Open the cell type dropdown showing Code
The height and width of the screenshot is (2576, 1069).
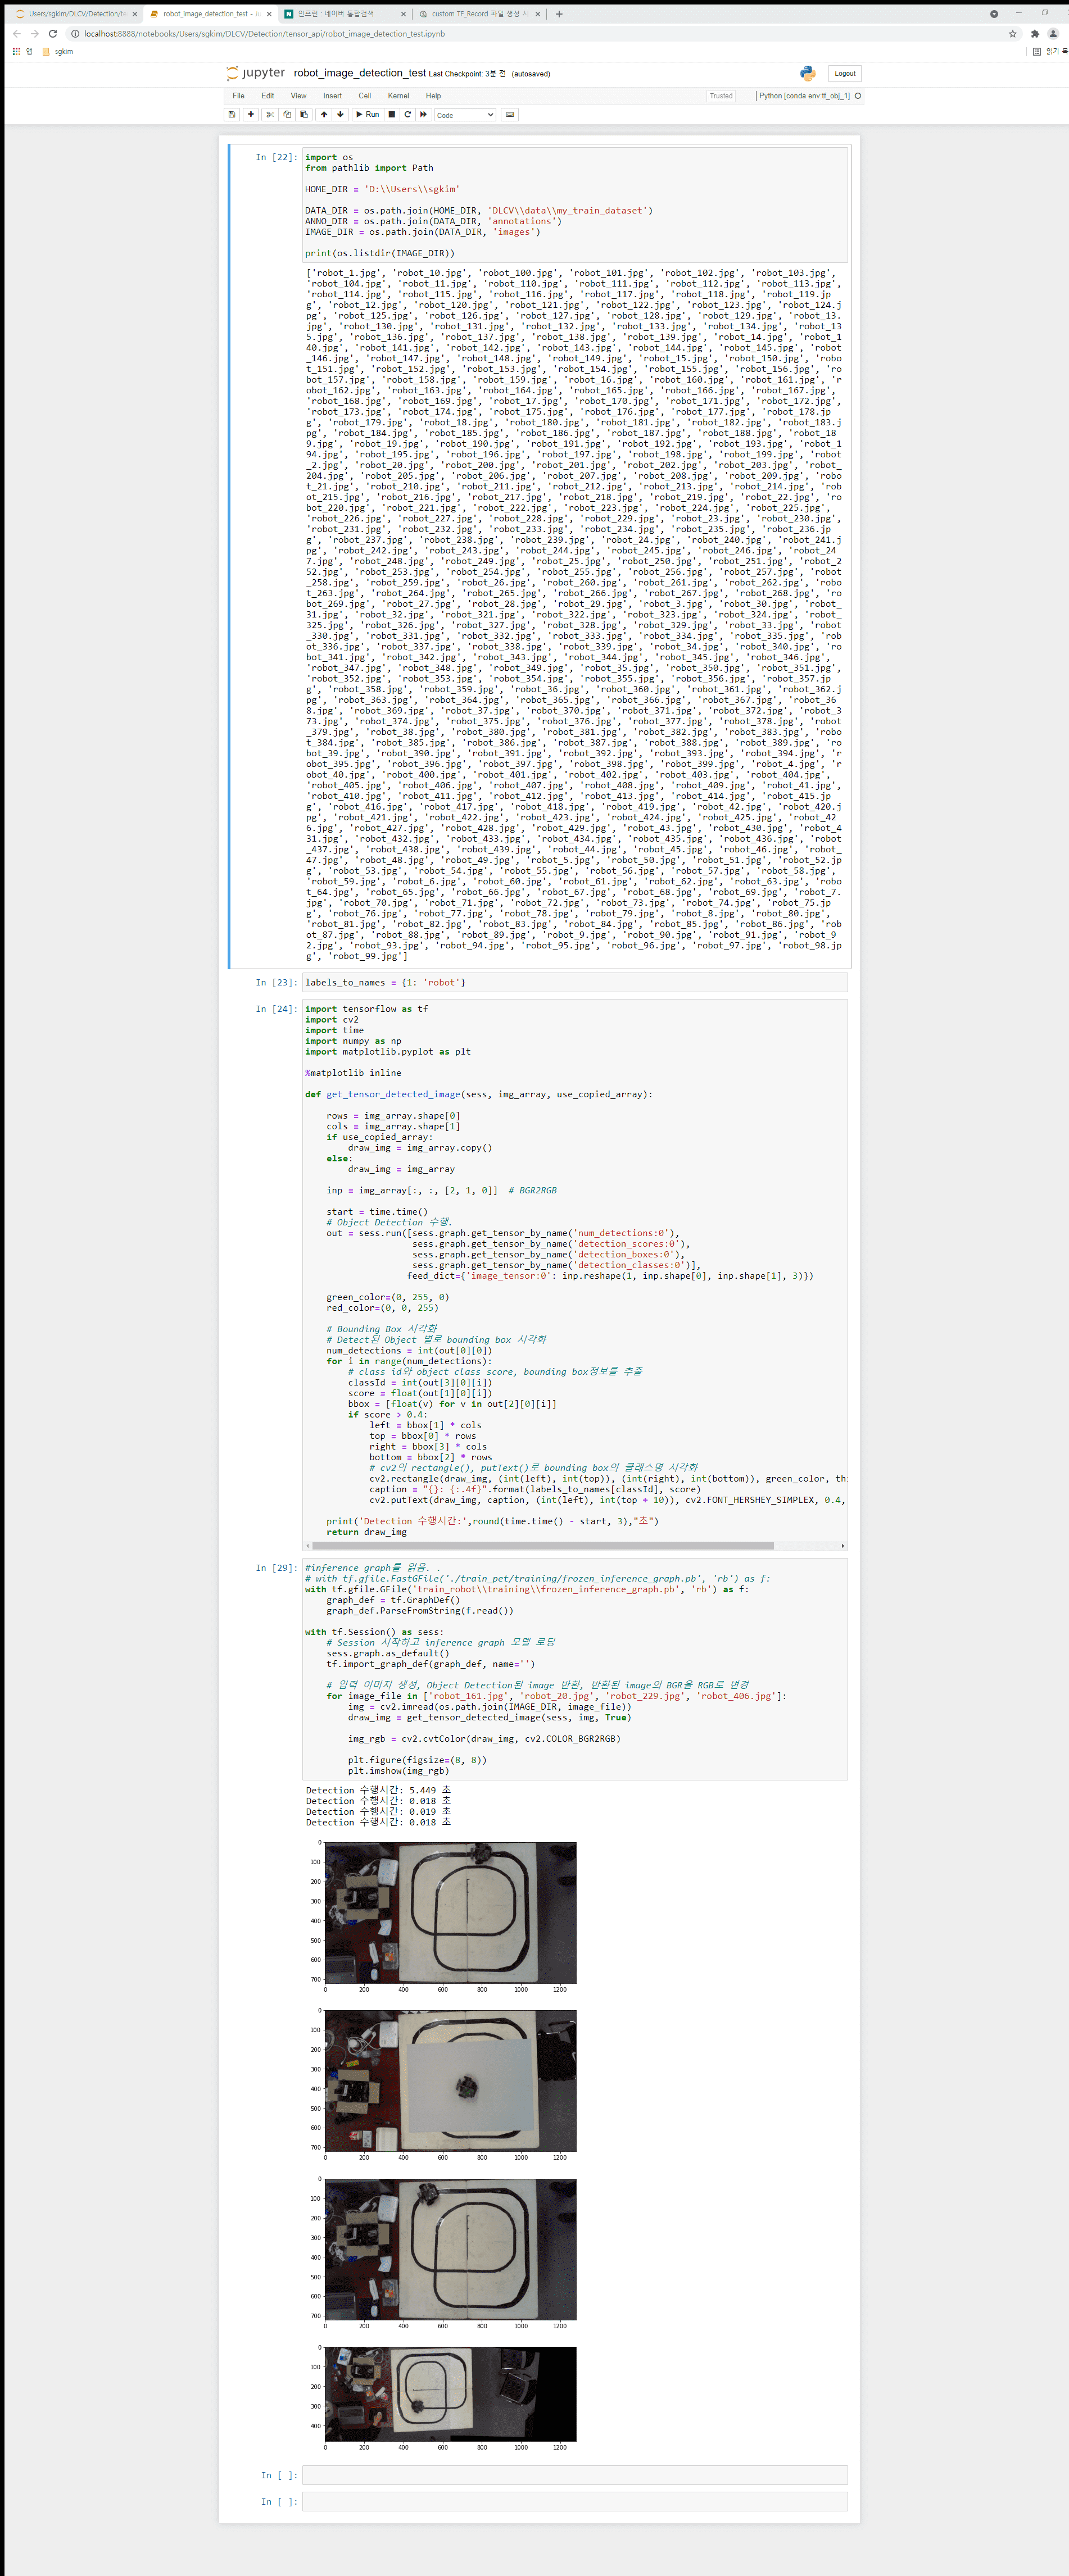click(465, 115)
